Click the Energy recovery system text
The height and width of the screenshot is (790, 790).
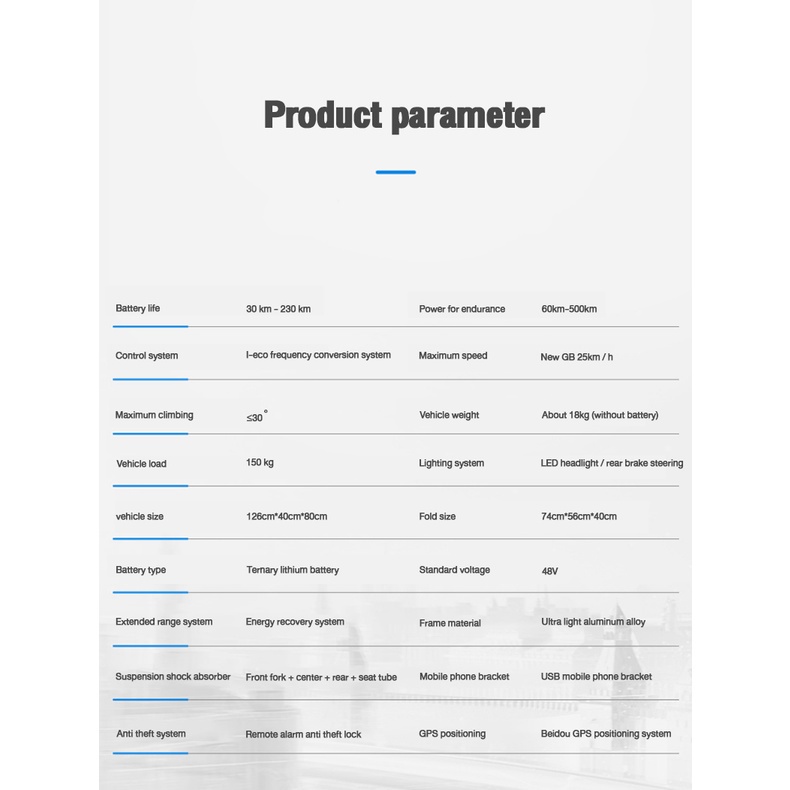point(295,622)
